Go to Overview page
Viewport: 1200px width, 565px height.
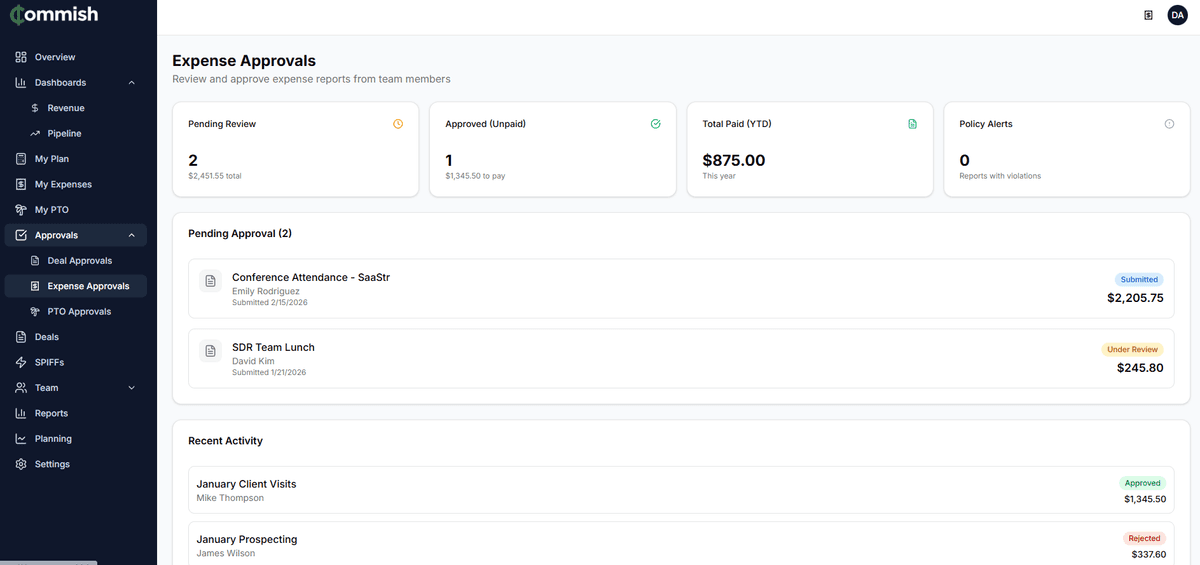pos(76,57)
